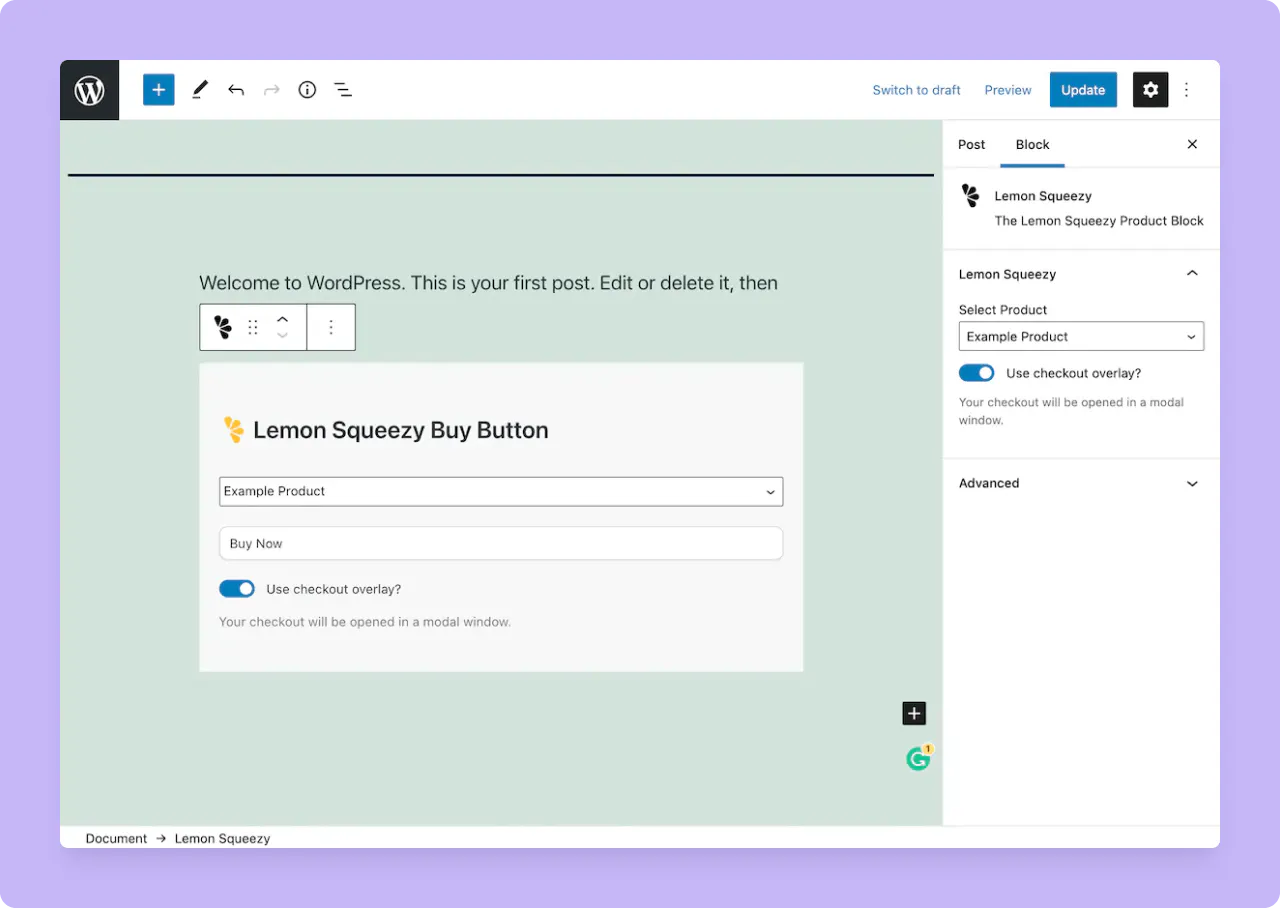Open the editor Options three-dot menu
Image resolution: width=1280 pixels, height=908 pixels.
1186,89
